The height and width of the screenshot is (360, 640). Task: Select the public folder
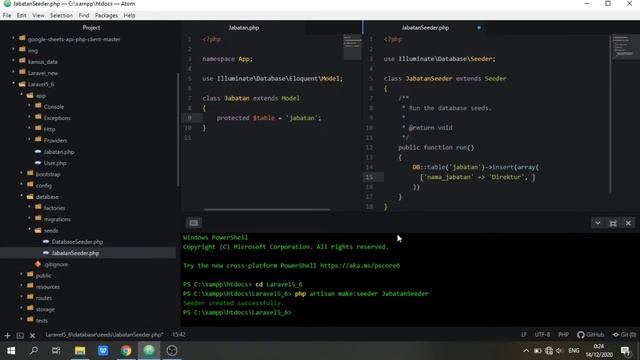43,276
